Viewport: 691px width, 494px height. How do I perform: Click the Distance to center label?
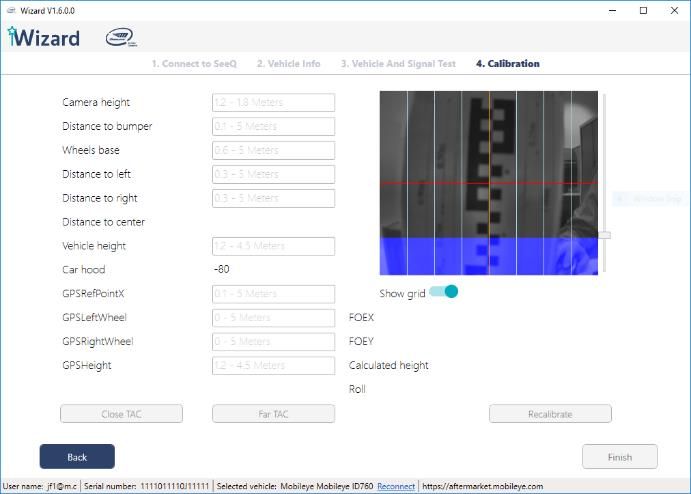(x=104, y=222)
